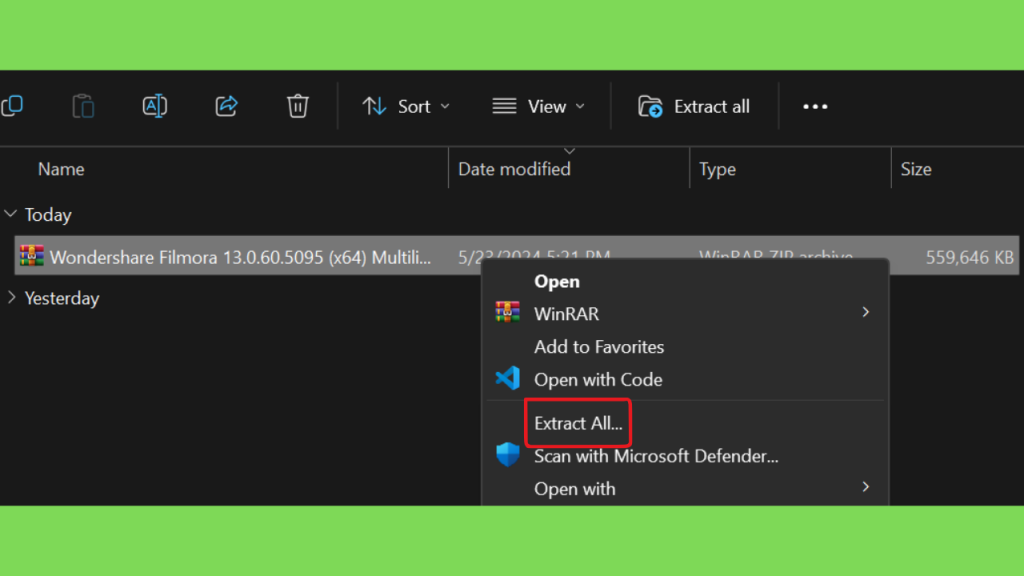Screen dimensions: 1024x576
Task: Click the 559,646 KB size value
Action: (969, 257)
